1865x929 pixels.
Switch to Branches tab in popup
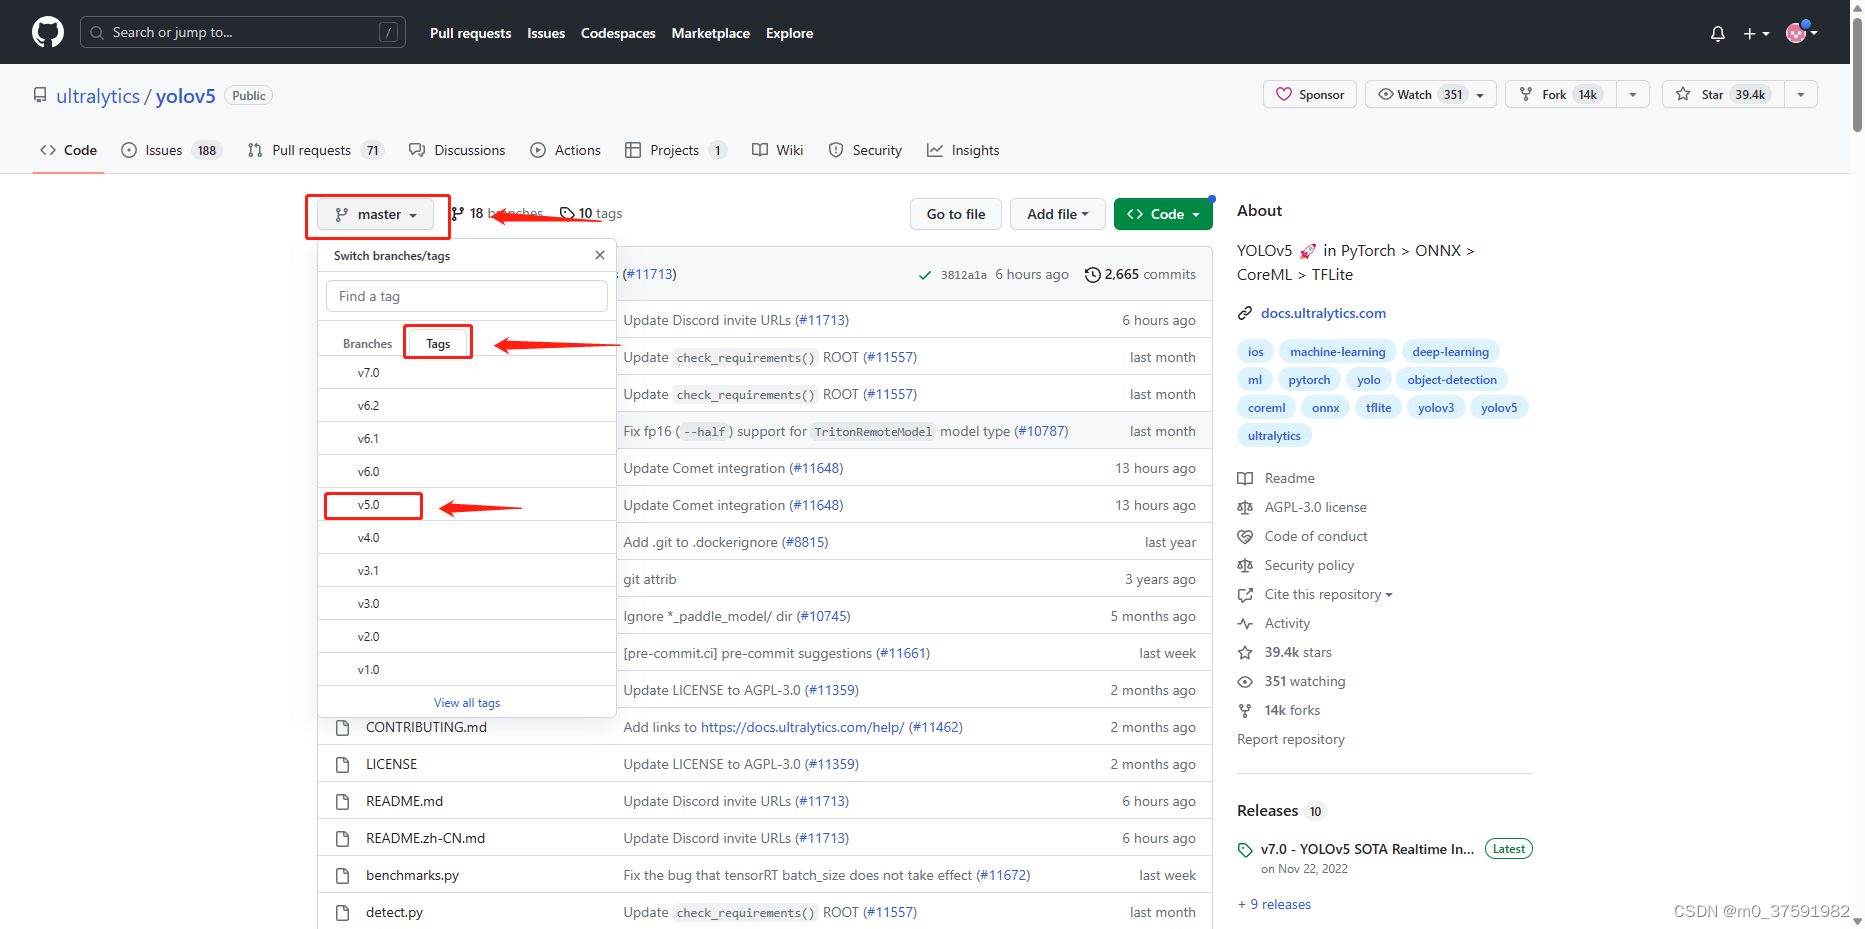pyautogui.click(x=367, y=343)
